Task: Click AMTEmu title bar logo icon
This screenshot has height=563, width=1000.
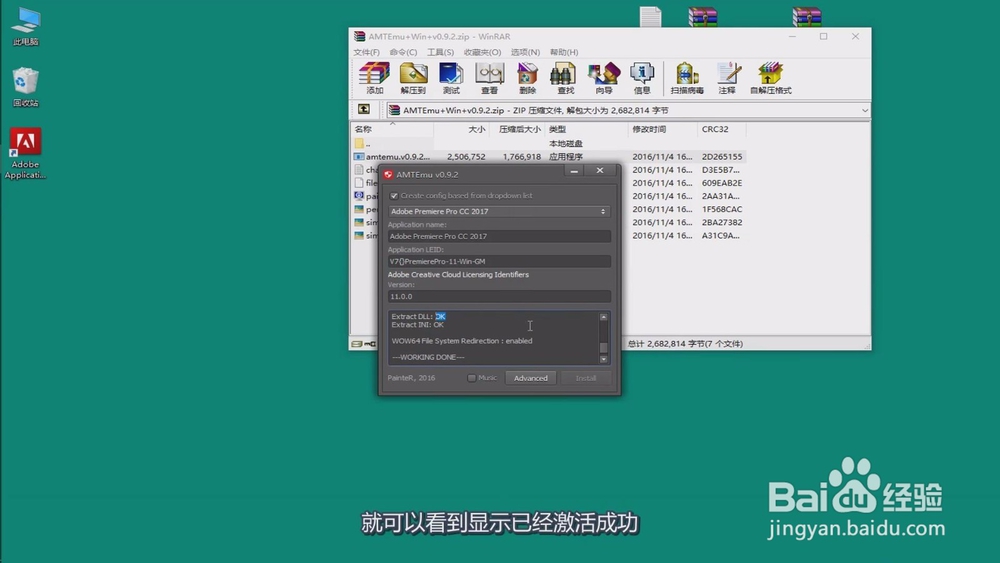Action: click(x=388, y=174)
